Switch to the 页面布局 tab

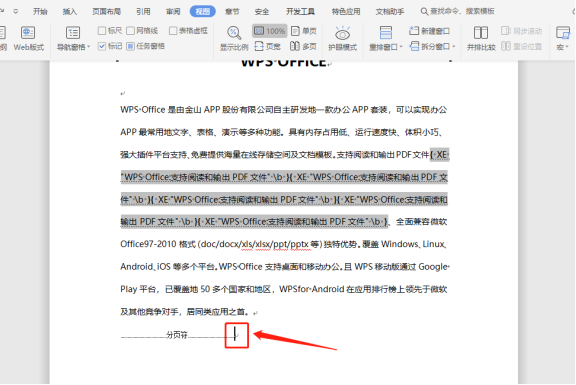(107, 11)
